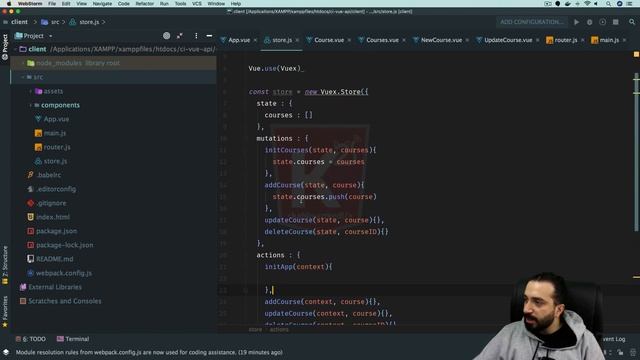This screenshot has width=640, height=360.
Task: Open macOS Spotlight search icon
Action: point(608,4)
